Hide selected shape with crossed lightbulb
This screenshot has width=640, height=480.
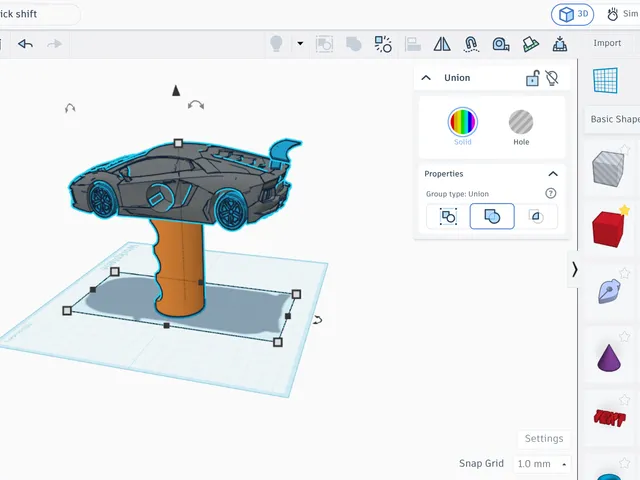pos(552,78)
